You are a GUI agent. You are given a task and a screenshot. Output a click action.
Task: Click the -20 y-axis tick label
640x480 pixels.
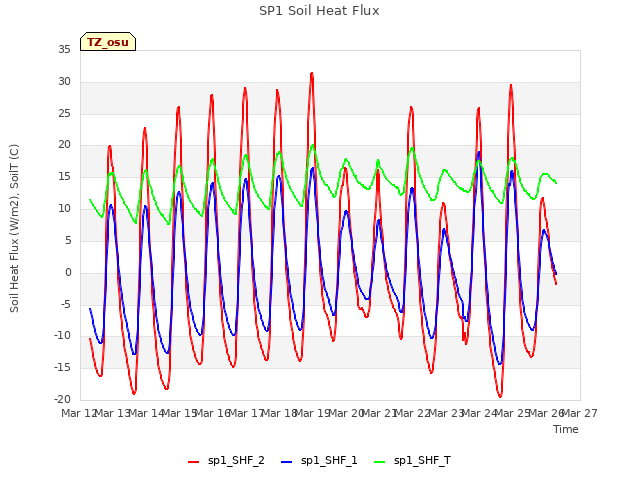(62, 399)
